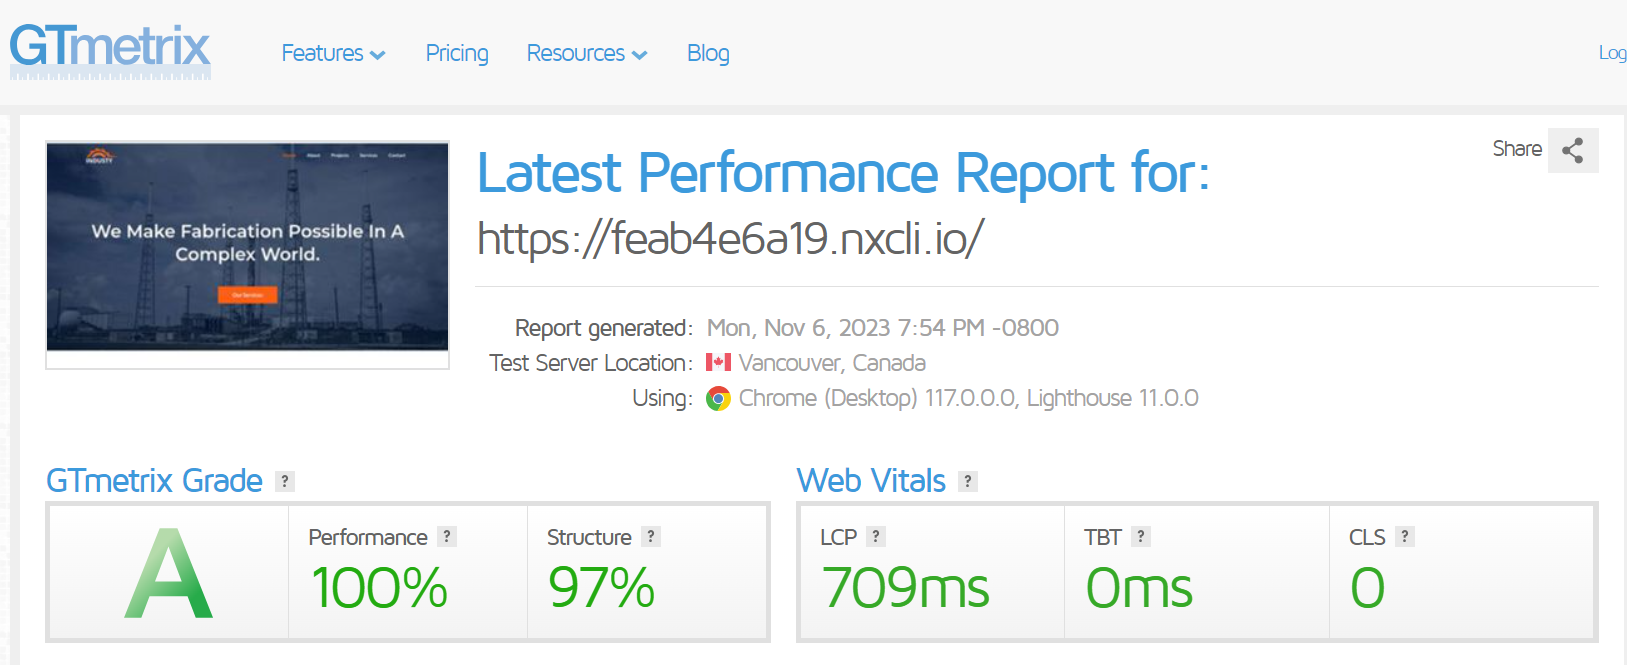Open GTmetrix Grade help question mark
The image size is (1627, 665).
pyautogui.click(x=285, y=481)
